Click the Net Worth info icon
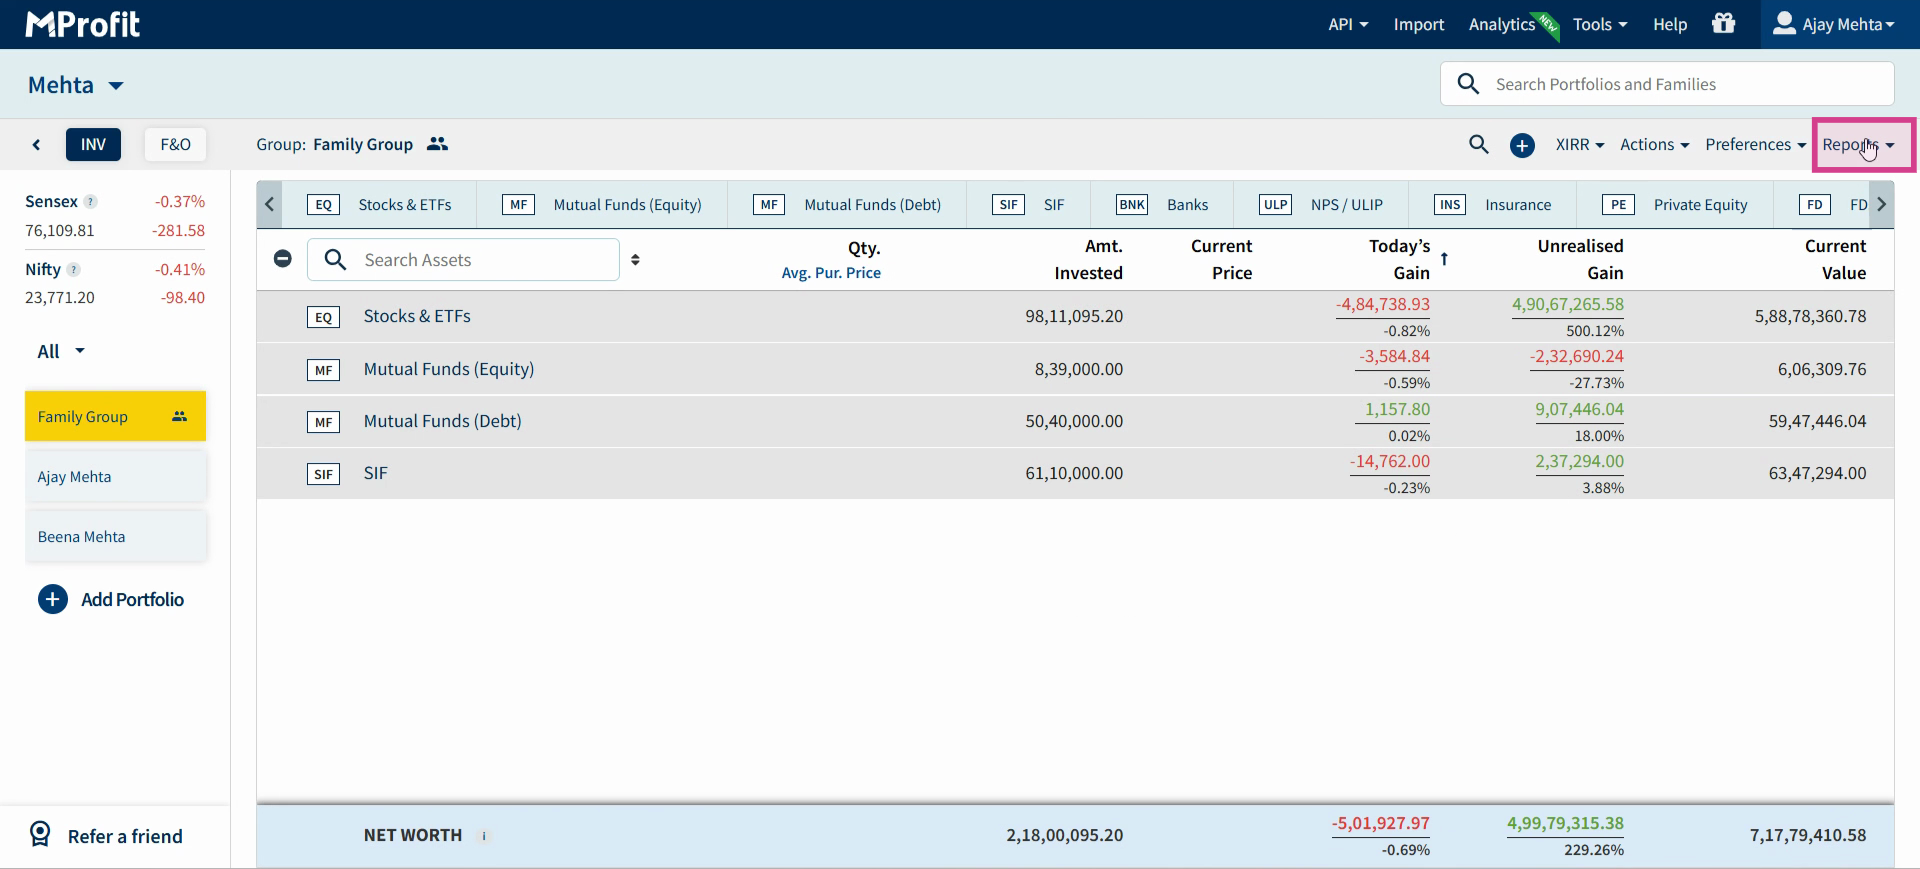 pyautogui.click(x=484, y=836)
